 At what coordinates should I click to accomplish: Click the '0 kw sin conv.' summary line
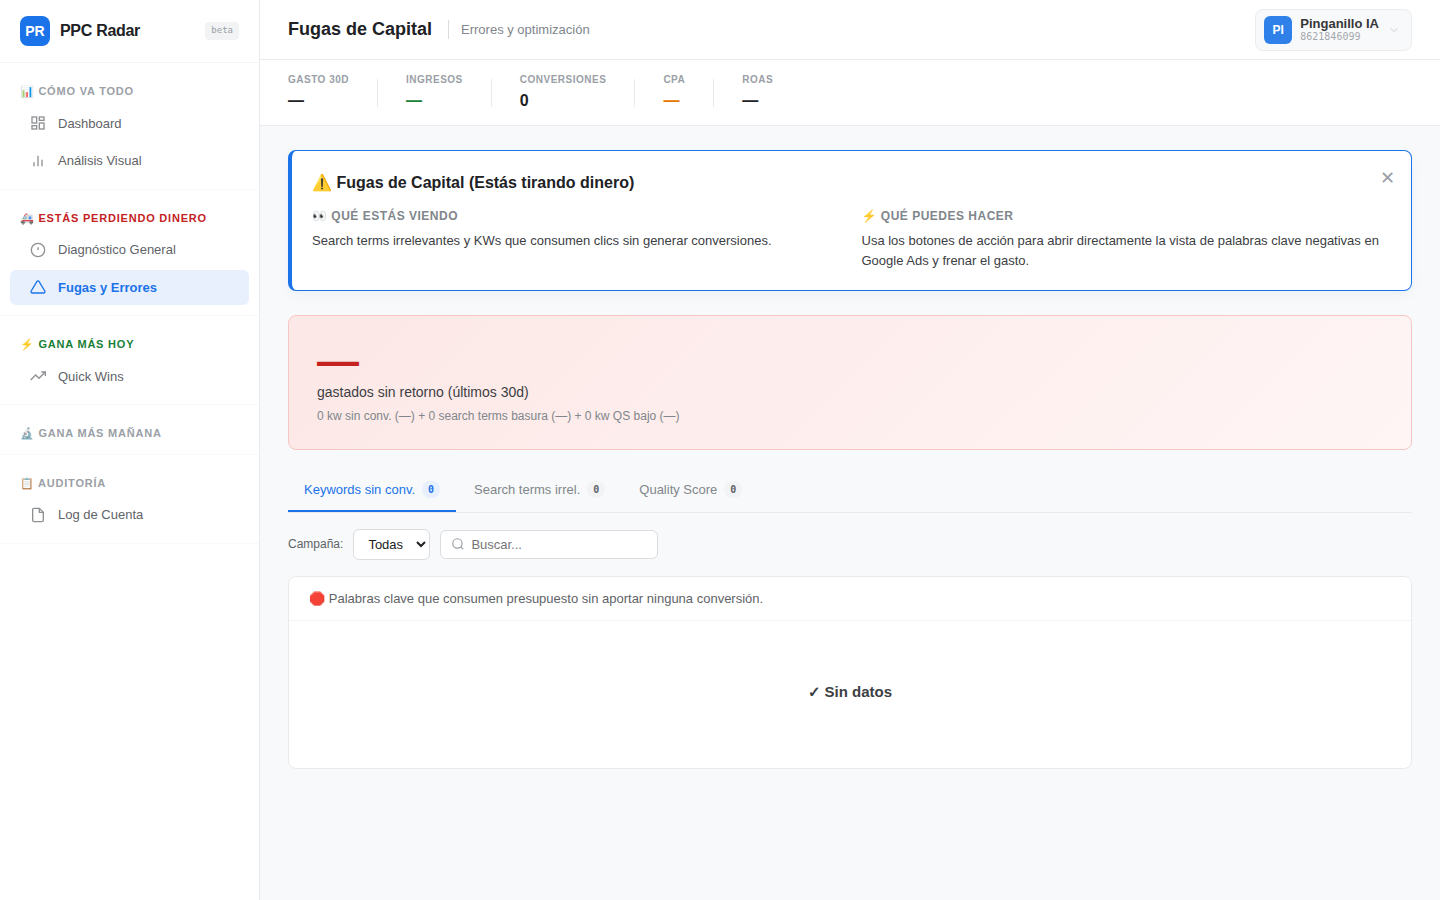tap(498, 416)
